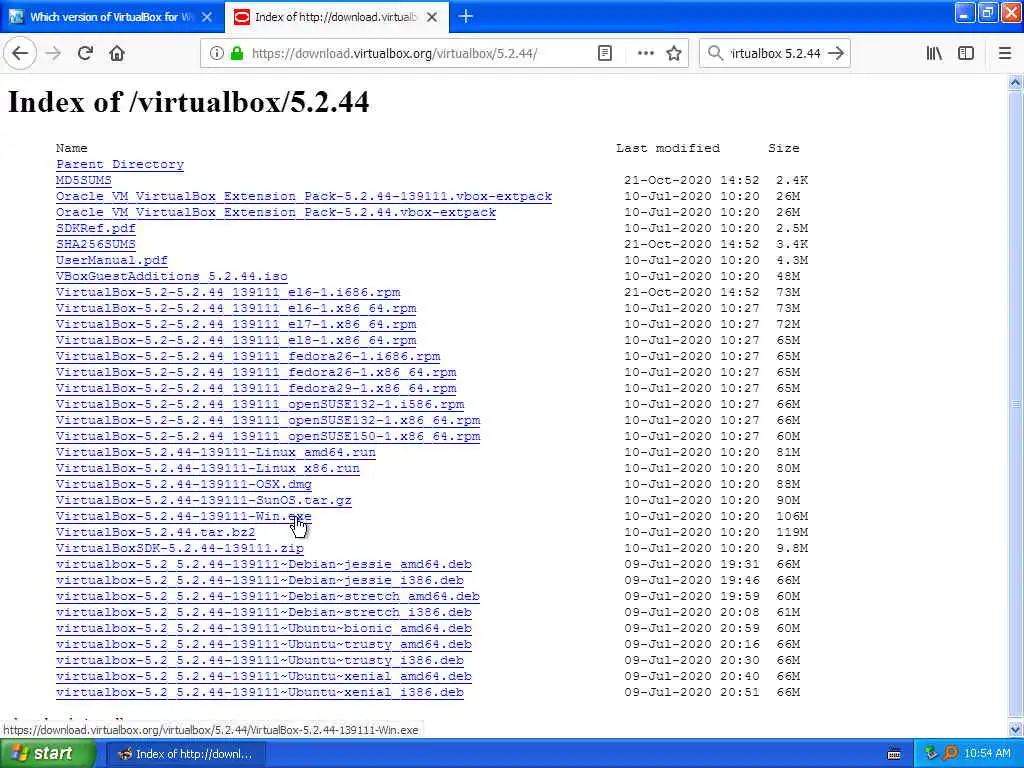Click the search magnifier icon
The image size is (1024, 768).
(x=715, y=53)
